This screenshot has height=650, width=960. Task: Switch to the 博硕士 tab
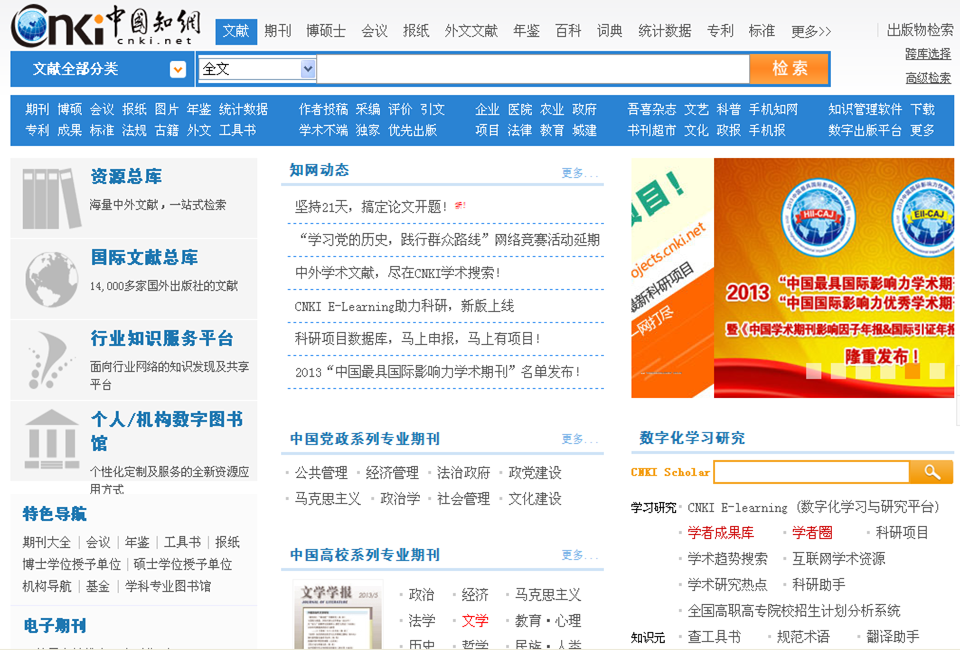(x=326, y=31)
